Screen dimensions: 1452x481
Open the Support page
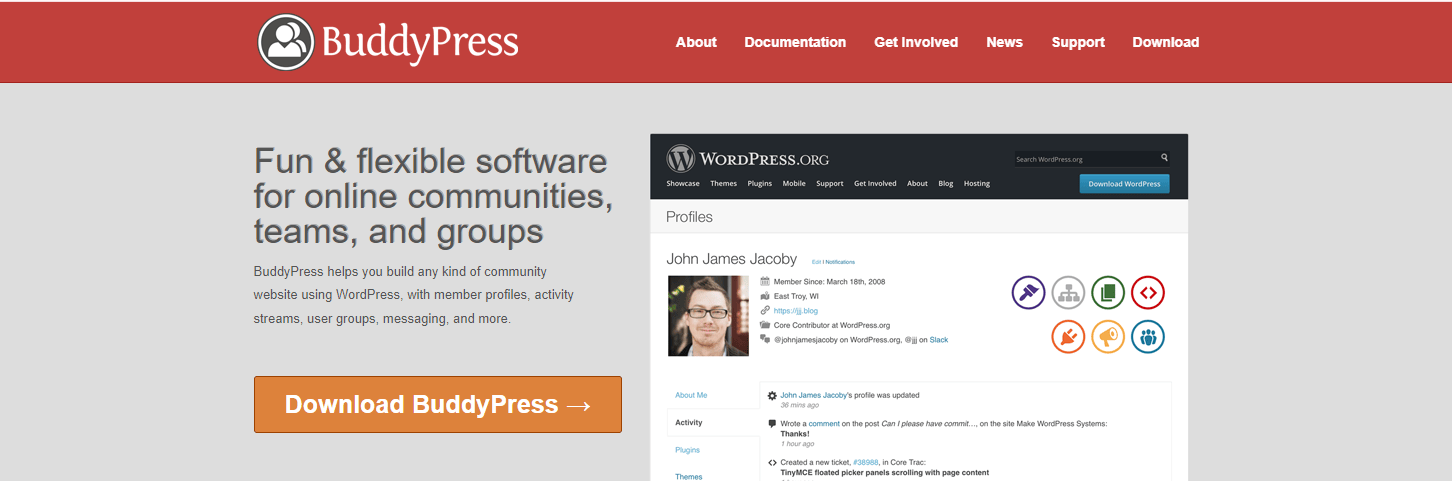pyautogui.click(x=1078, y=42)
